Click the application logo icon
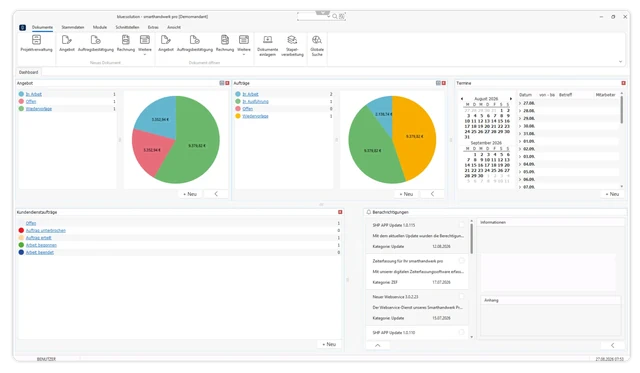This screenshot has height=373, width=640. (22, 27)
